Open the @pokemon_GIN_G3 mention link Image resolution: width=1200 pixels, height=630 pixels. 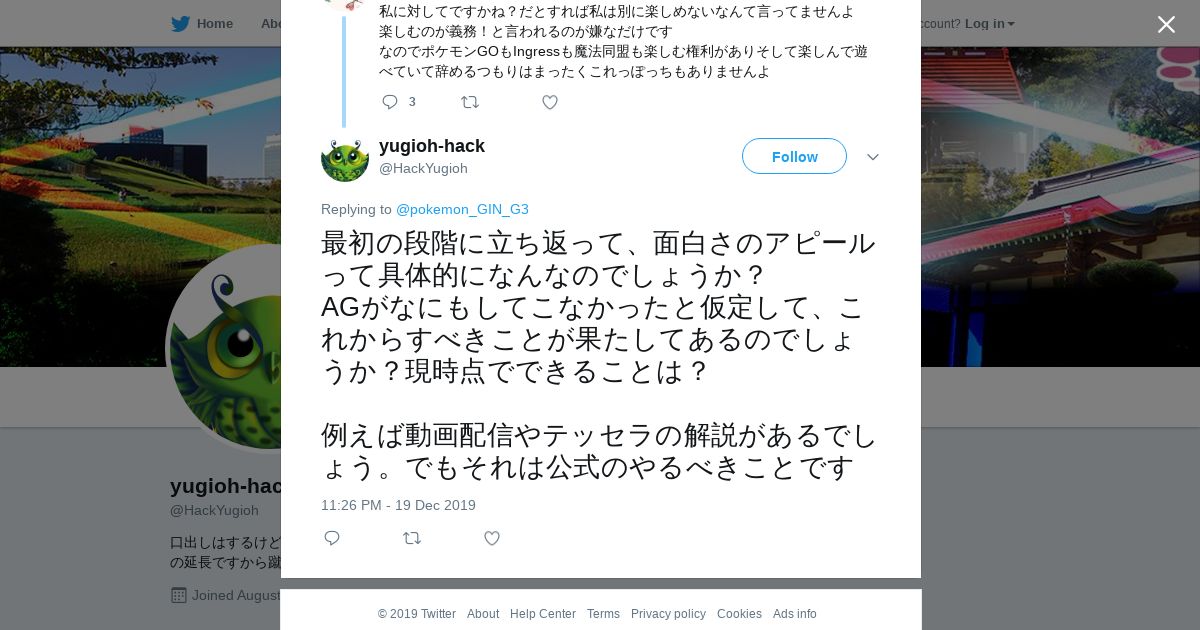point(462,209)
